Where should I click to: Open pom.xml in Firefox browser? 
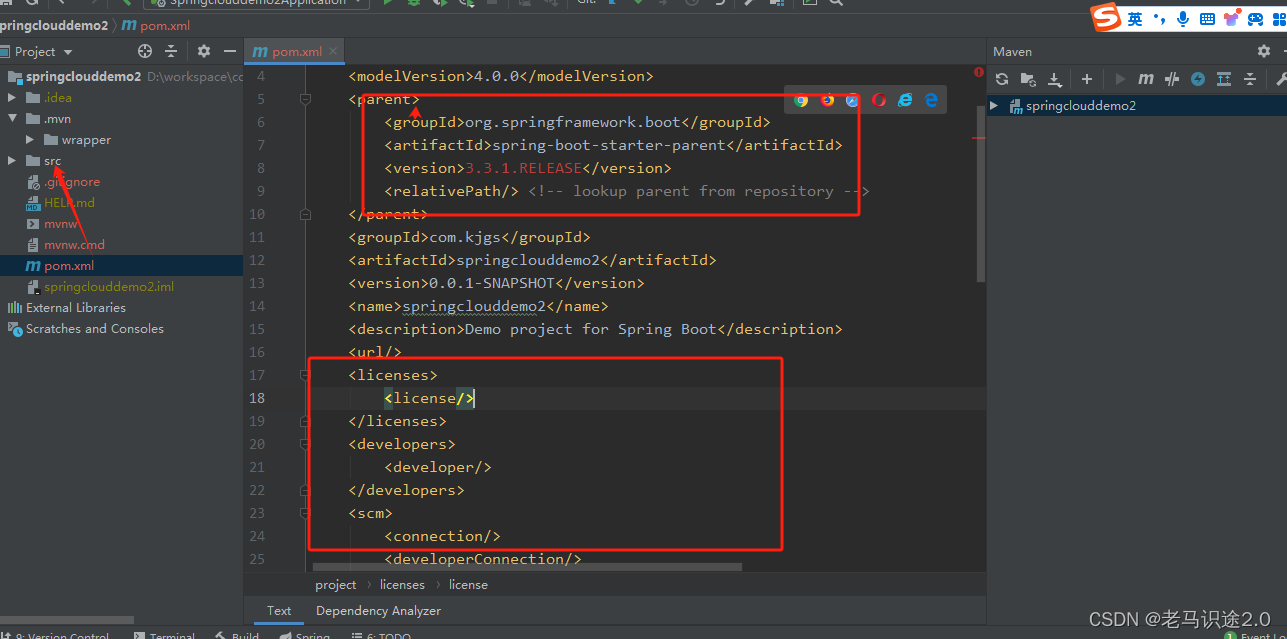(827, 100)
